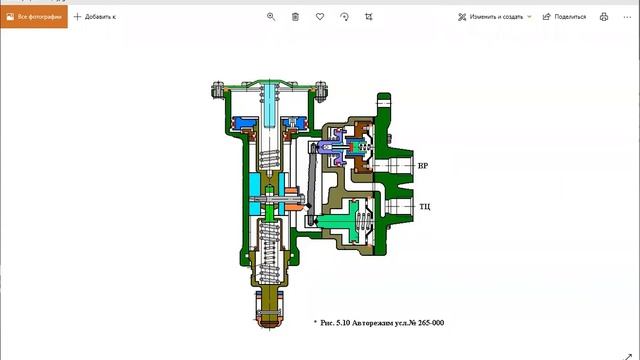Click the picture icon in Все фотографии

10,17
